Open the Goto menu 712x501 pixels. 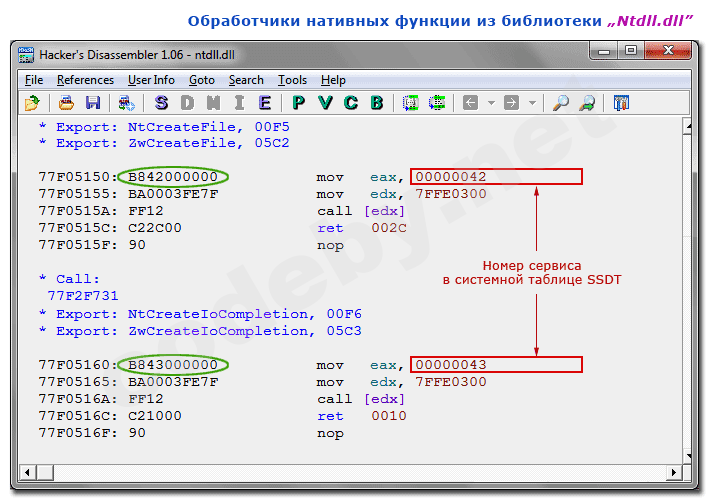point(201,80)
